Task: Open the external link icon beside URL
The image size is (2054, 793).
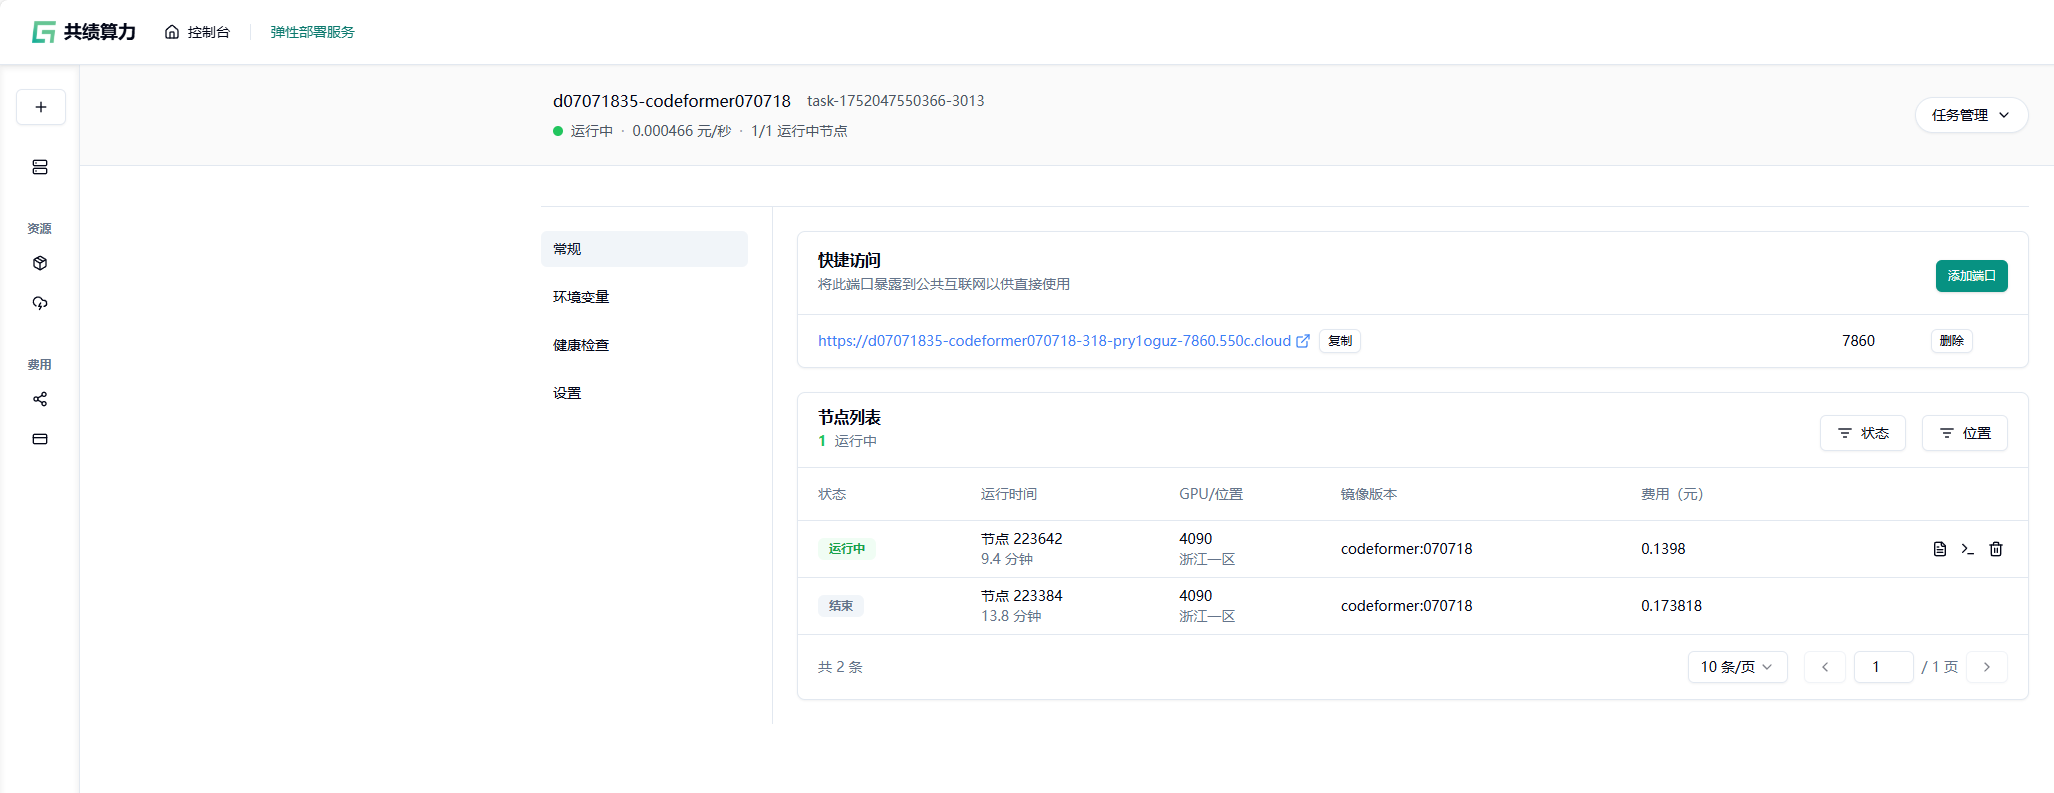Action: click(x=1302, y=341)
